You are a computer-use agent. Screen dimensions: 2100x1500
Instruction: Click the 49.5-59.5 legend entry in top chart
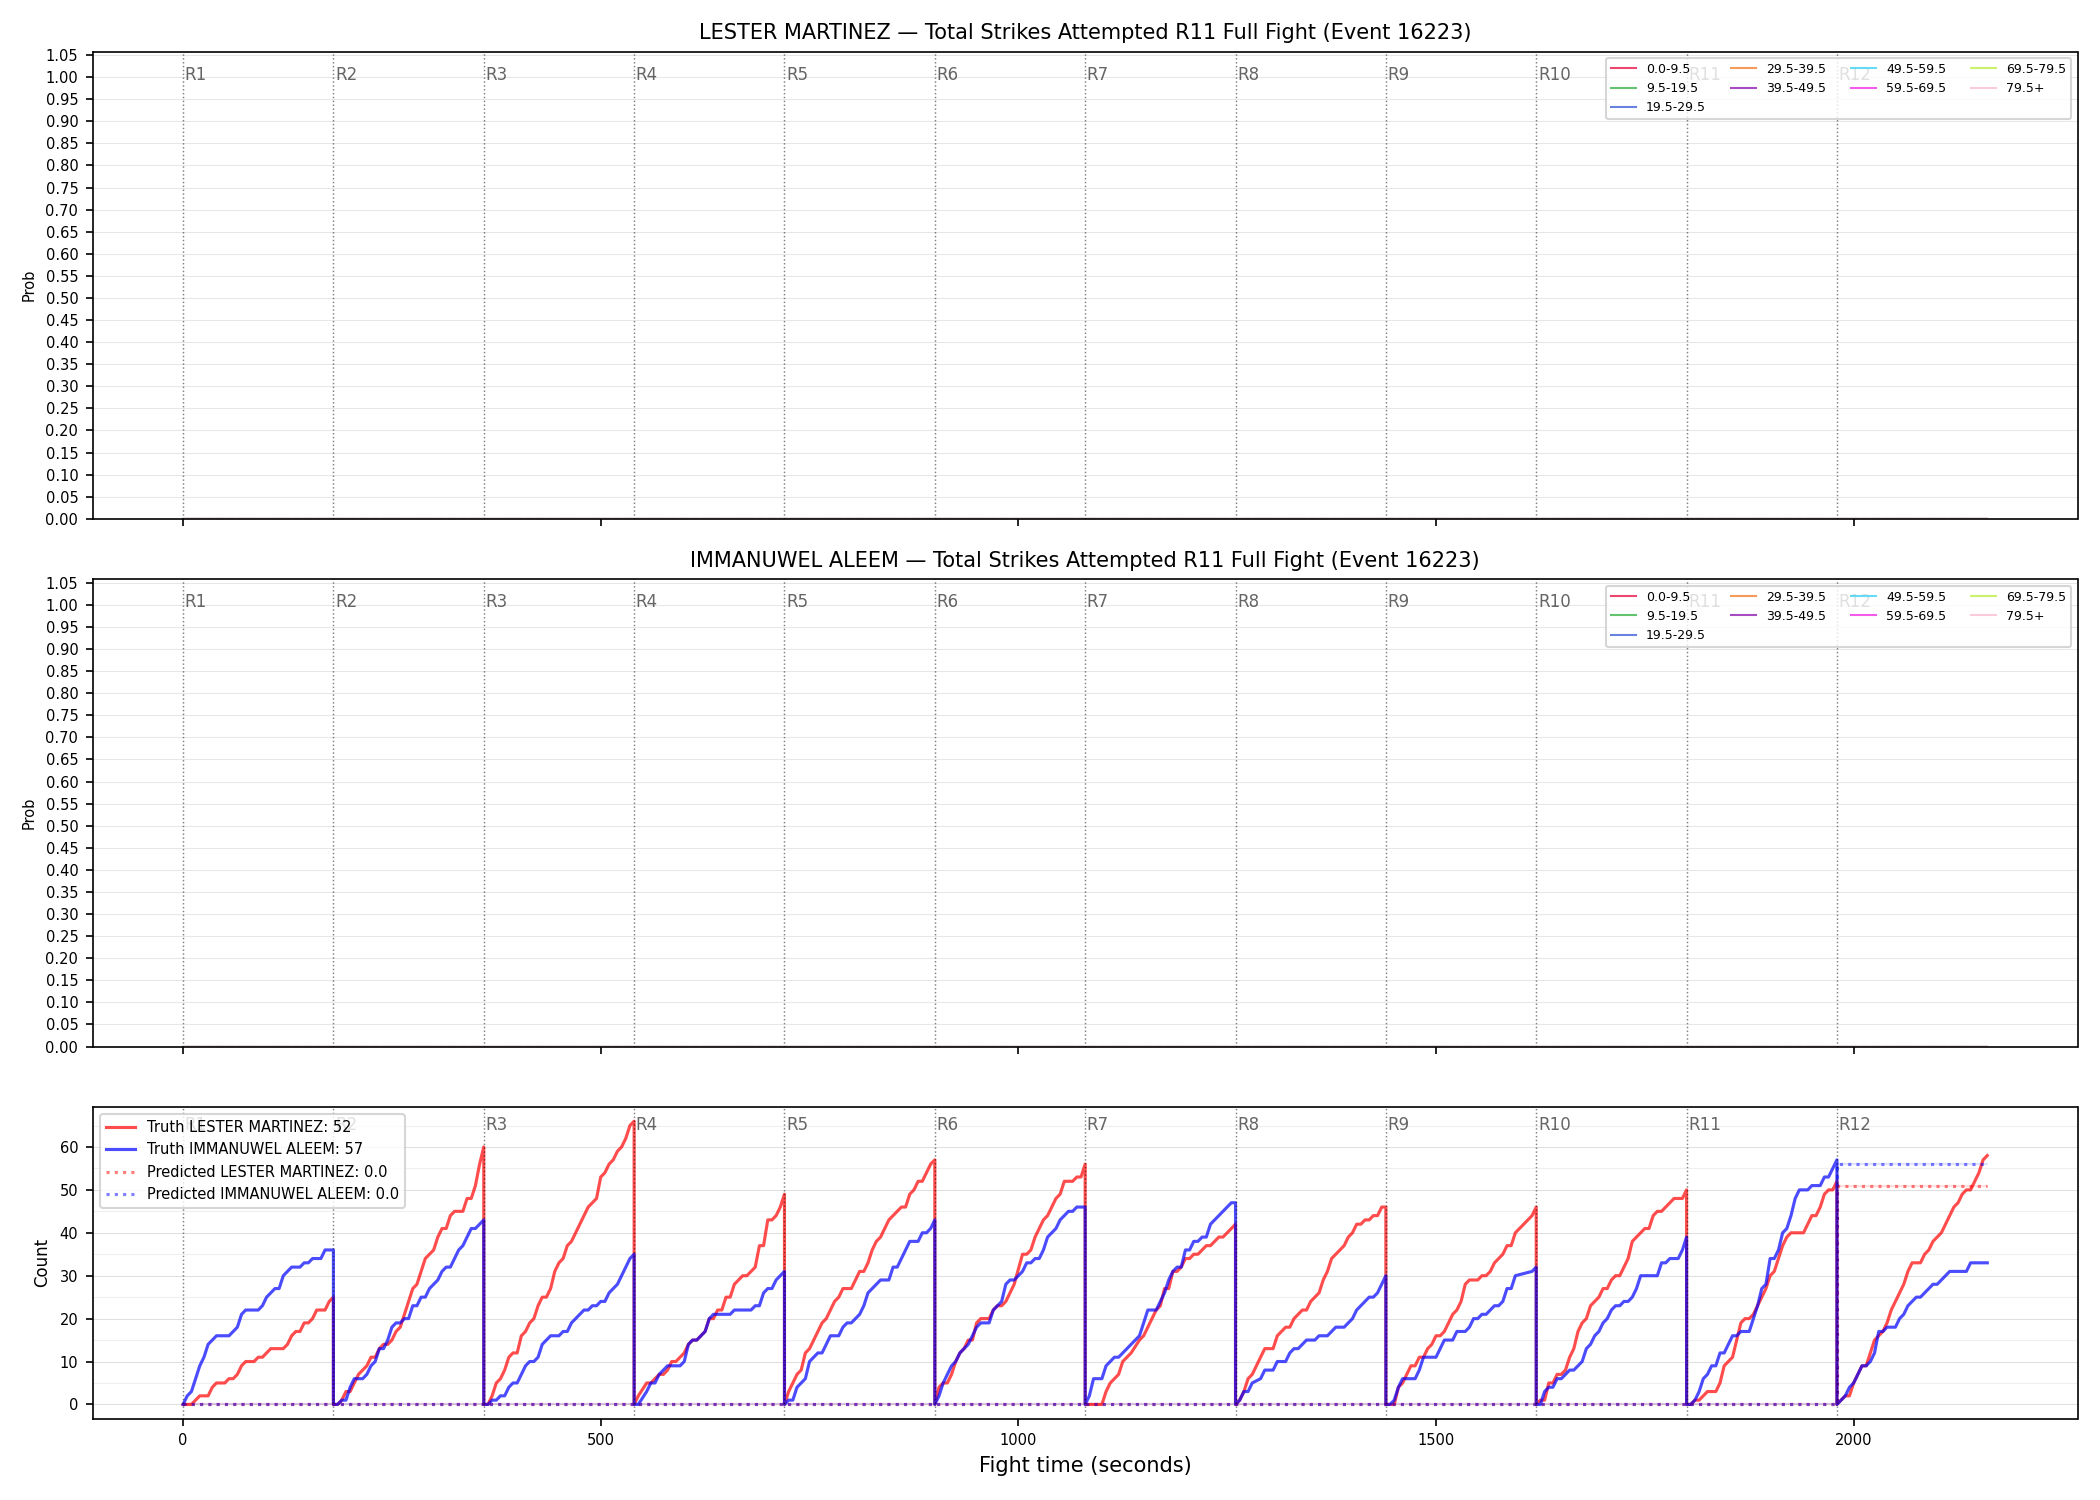[x=1897, y=69]
